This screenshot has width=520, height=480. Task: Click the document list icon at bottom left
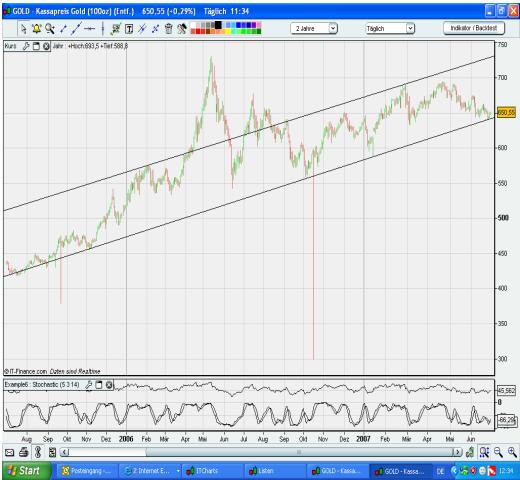point(52,453)
